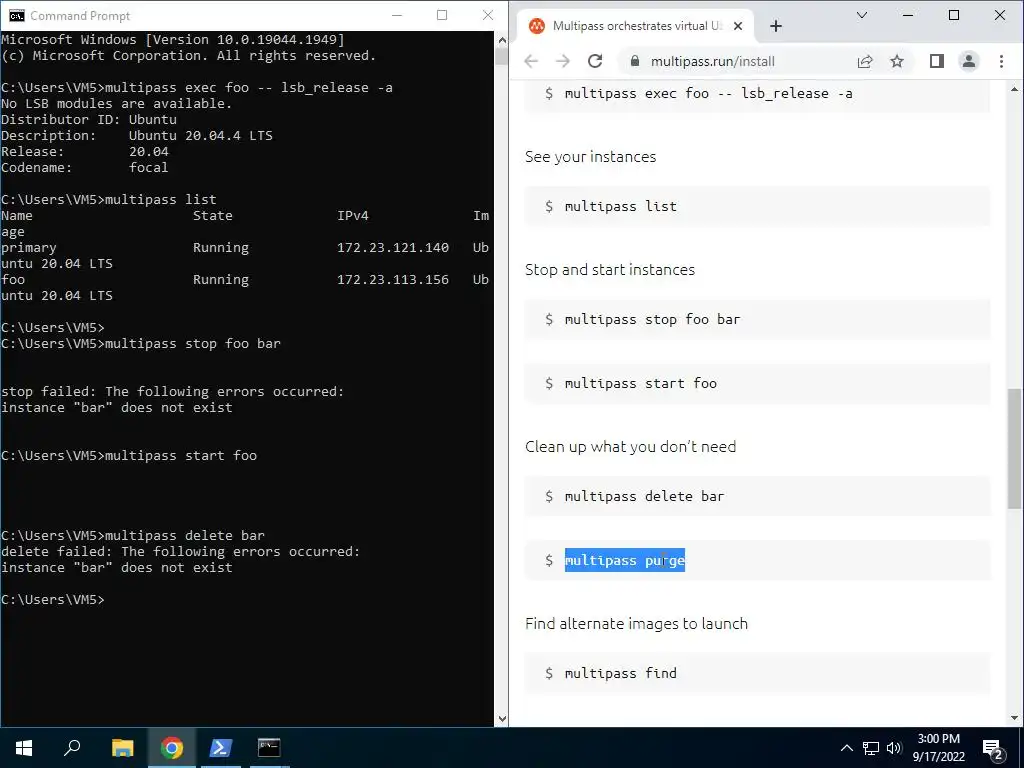Click IP 172.23.121.140 in Command Prompt

[x=392, y=248]
